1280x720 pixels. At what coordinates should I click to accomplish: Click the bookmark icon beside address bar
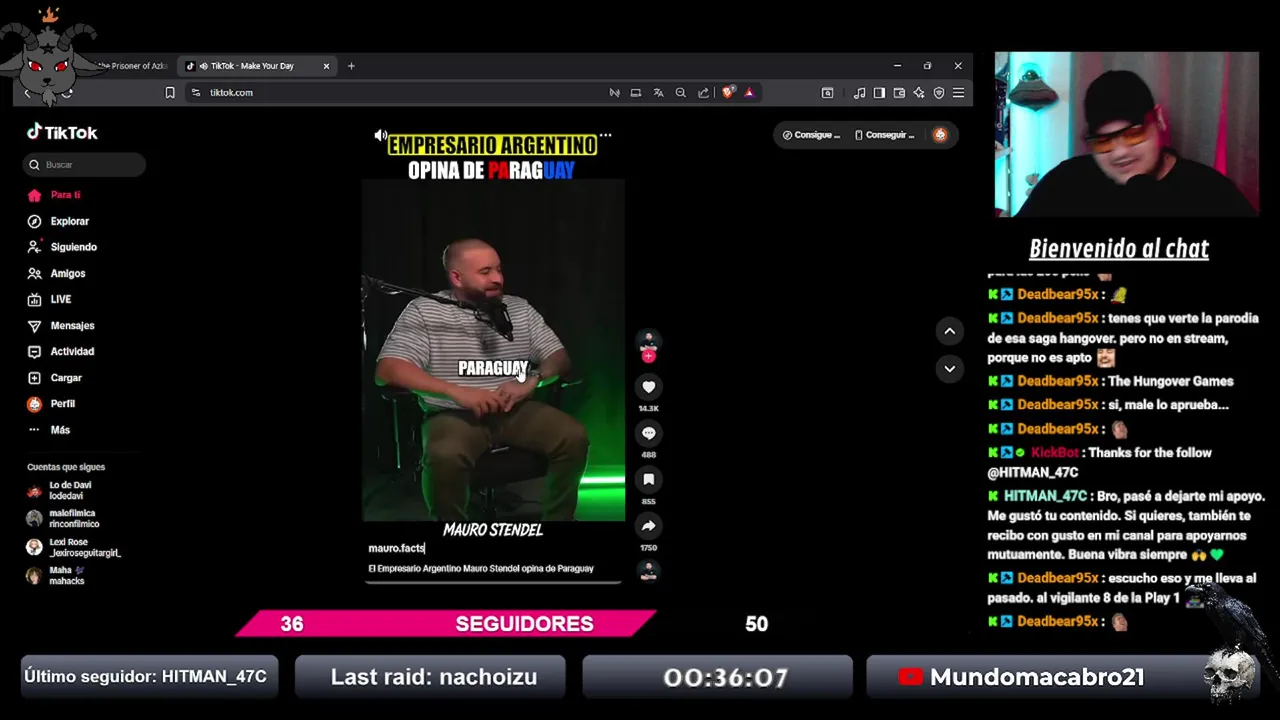pos(170,92)
